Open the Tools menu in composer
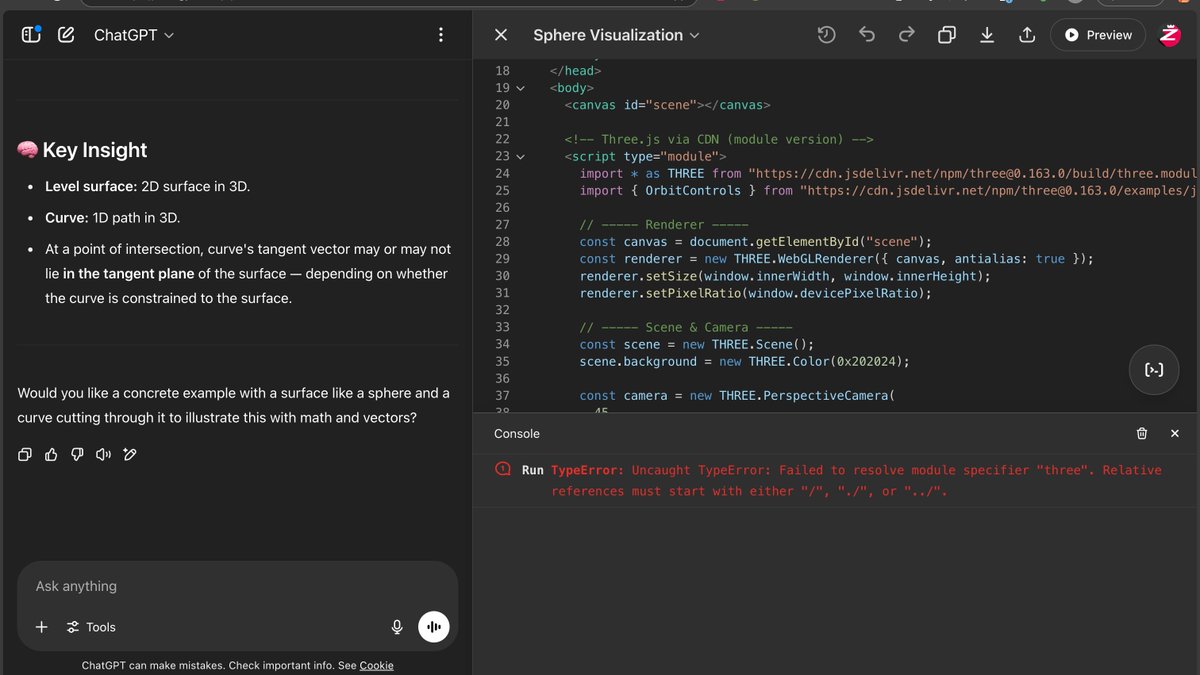1200x675 pixels. click(x=91, y=627)
